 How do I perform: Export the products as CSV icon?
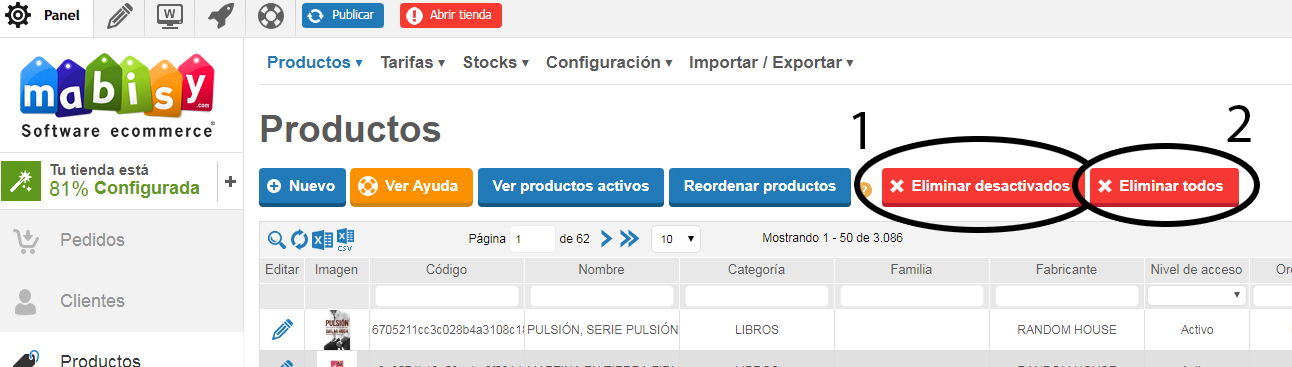pyautogui.click(x=345, y=239)
